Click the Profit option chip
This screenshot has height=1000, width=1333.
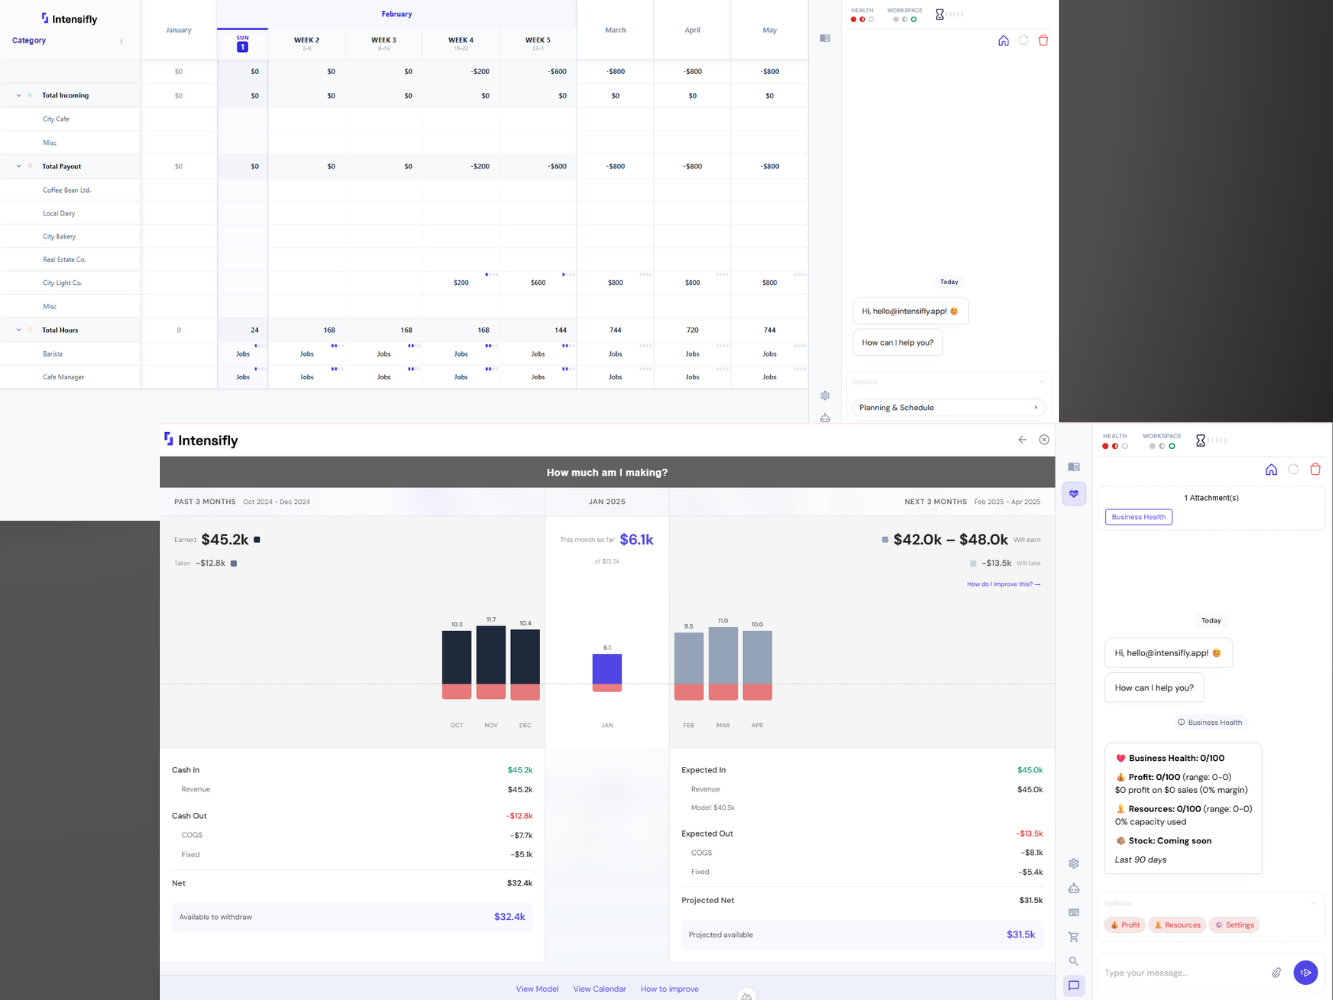1124,925
